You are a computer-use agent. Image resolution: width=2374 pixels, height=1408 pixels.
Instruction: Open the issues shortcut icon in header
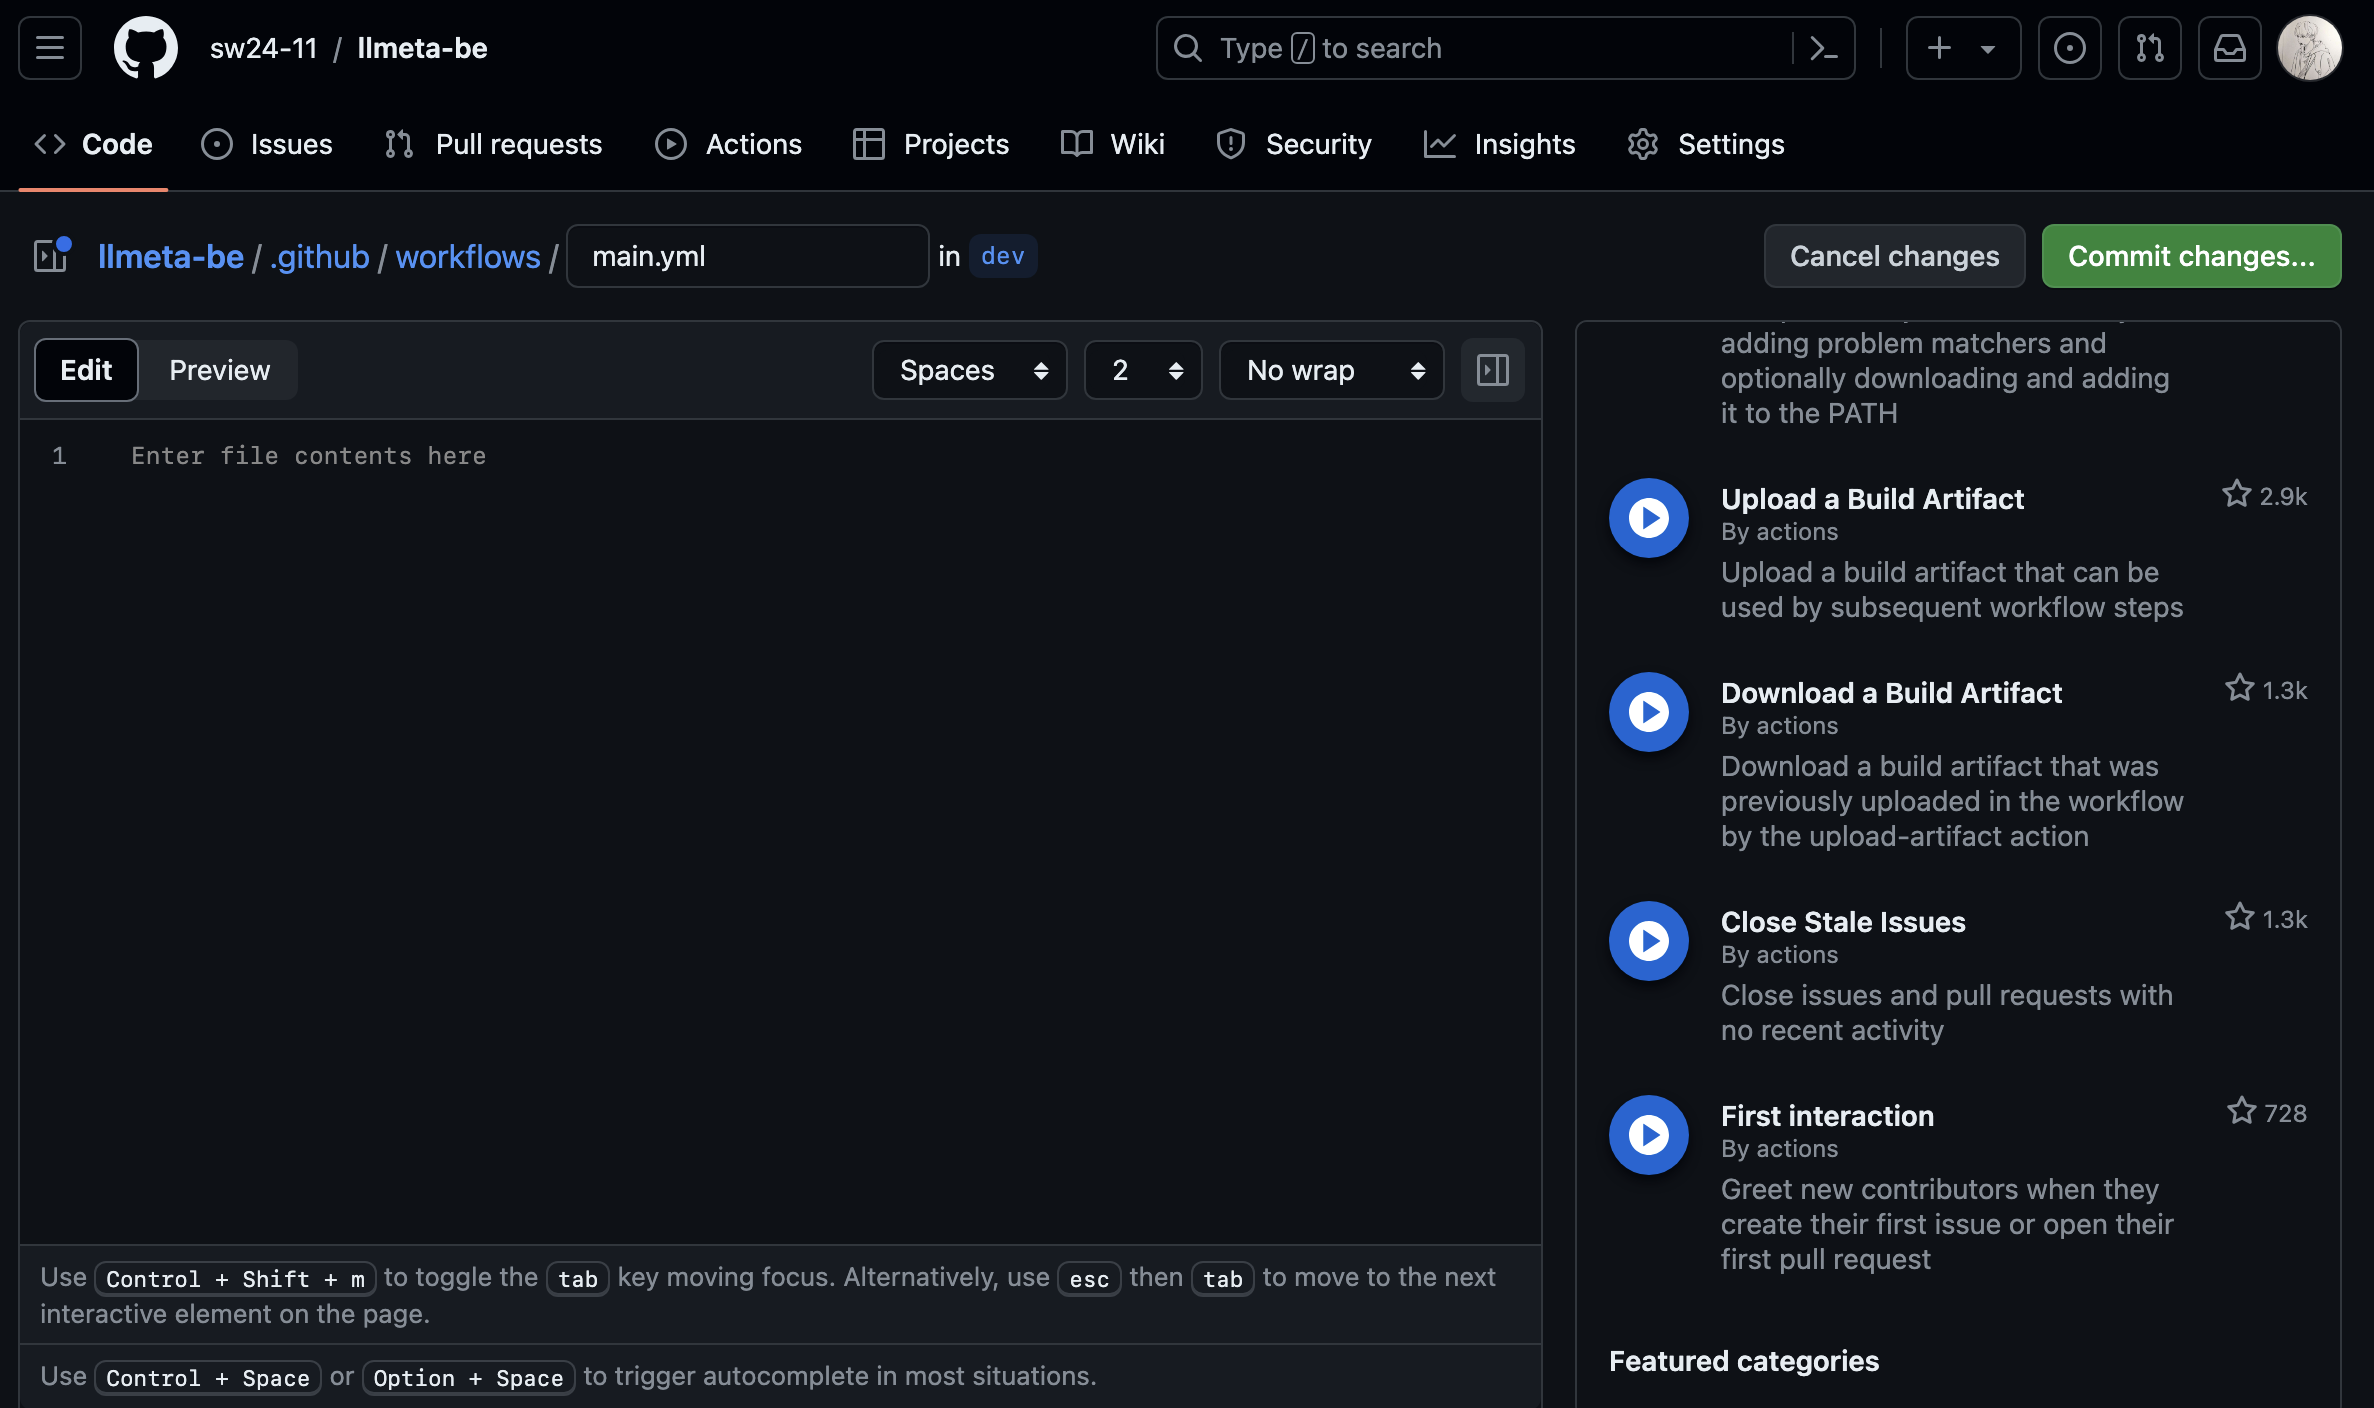point(2069,48)
